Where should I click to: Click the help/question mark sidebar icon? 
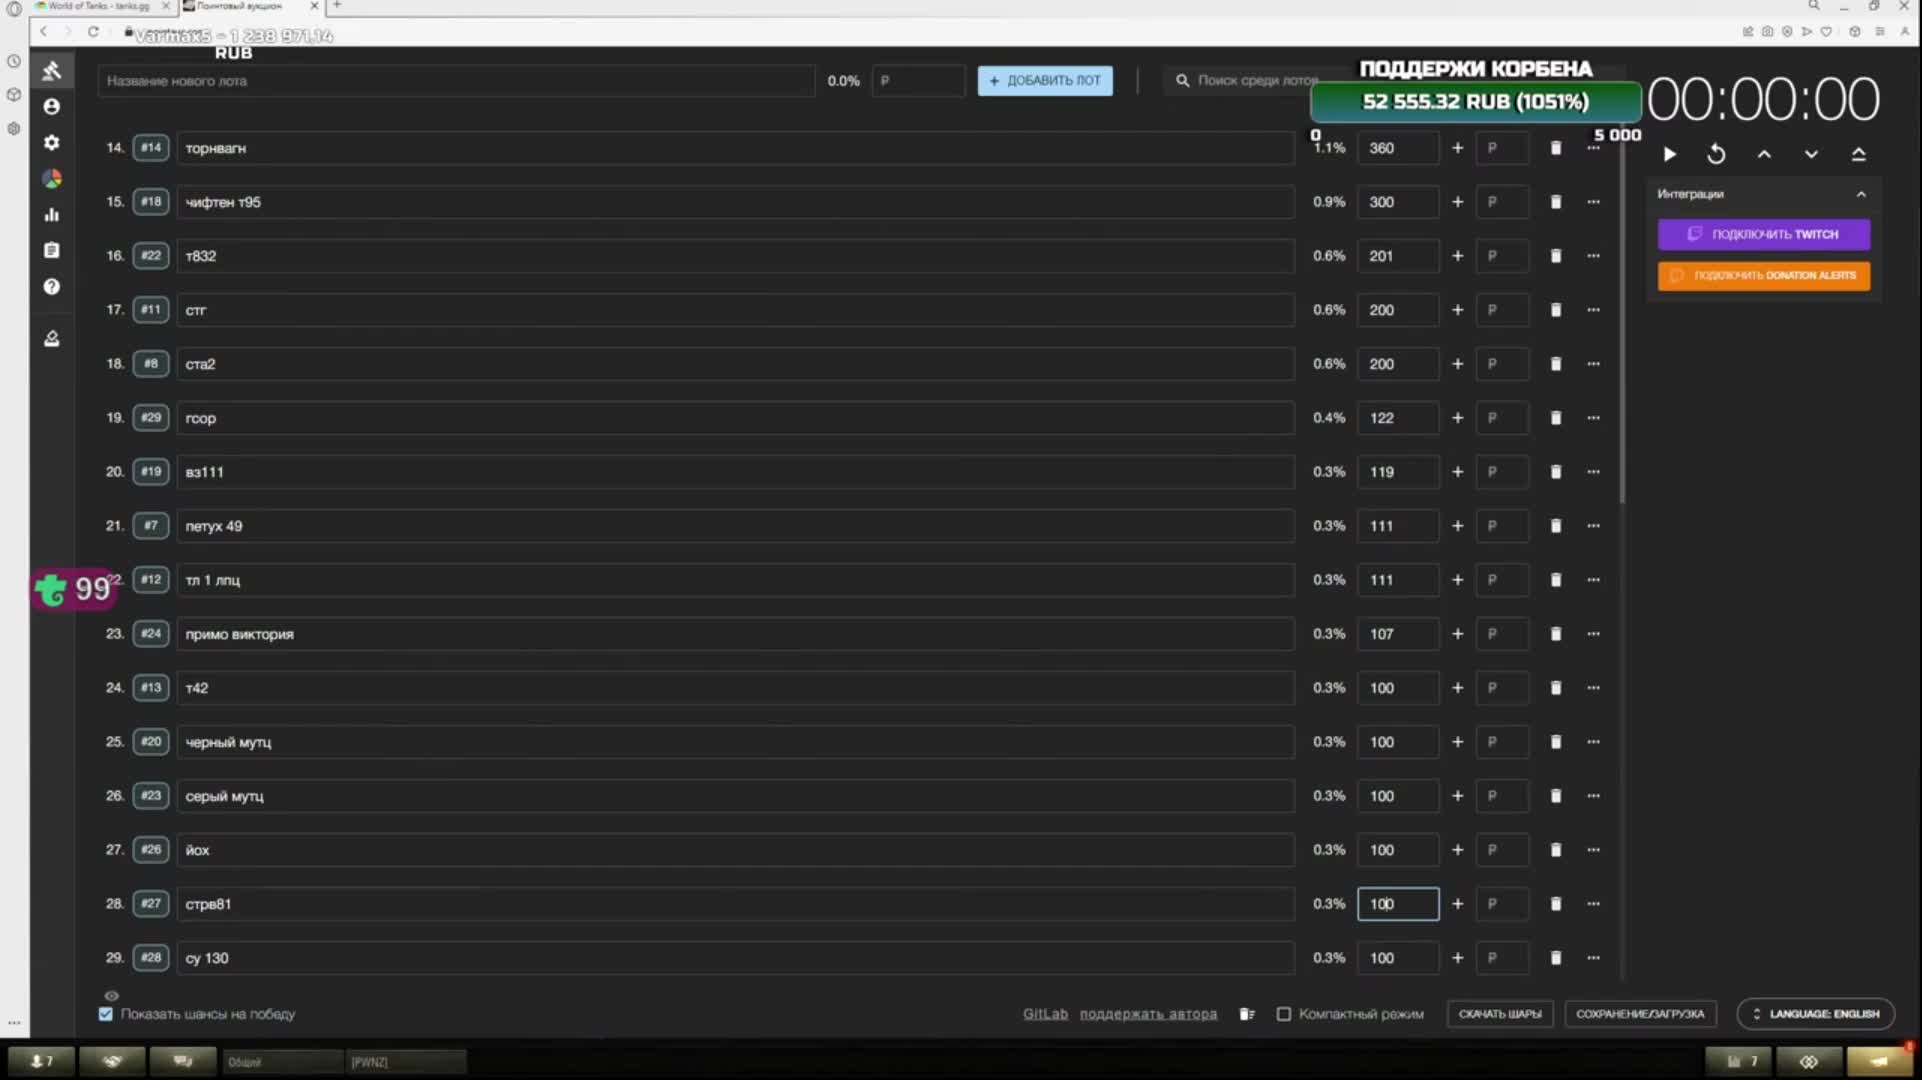pyautogui.click(x=51, y=287)
